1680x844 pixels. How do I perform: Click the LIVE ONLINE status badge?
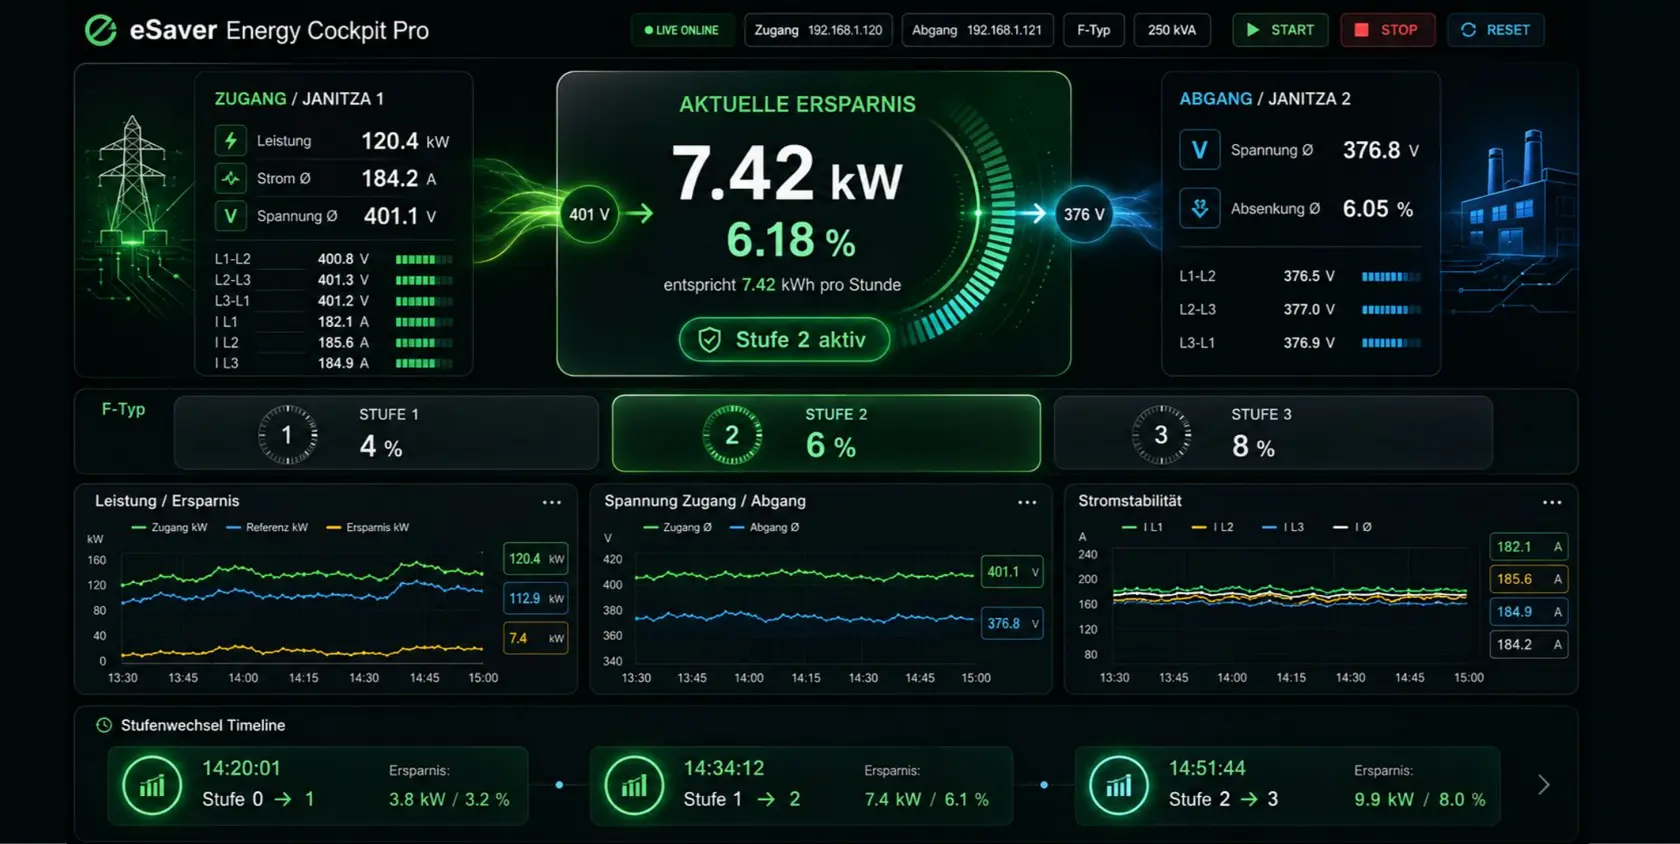[x=682, y=30]
